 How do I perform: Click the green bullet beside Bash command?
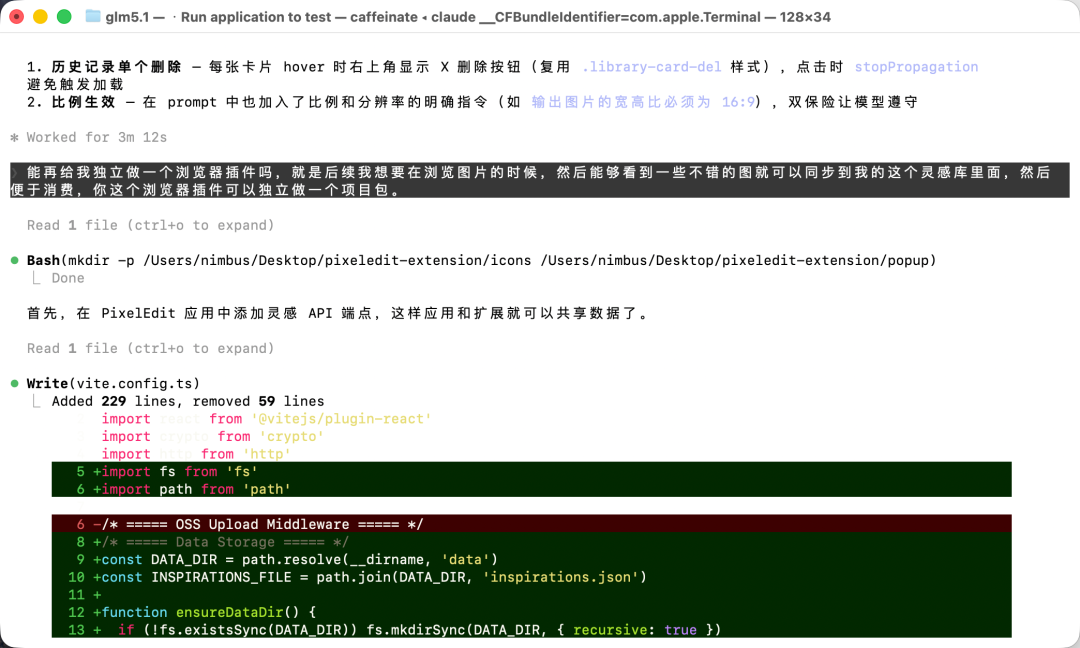[14, 260]
